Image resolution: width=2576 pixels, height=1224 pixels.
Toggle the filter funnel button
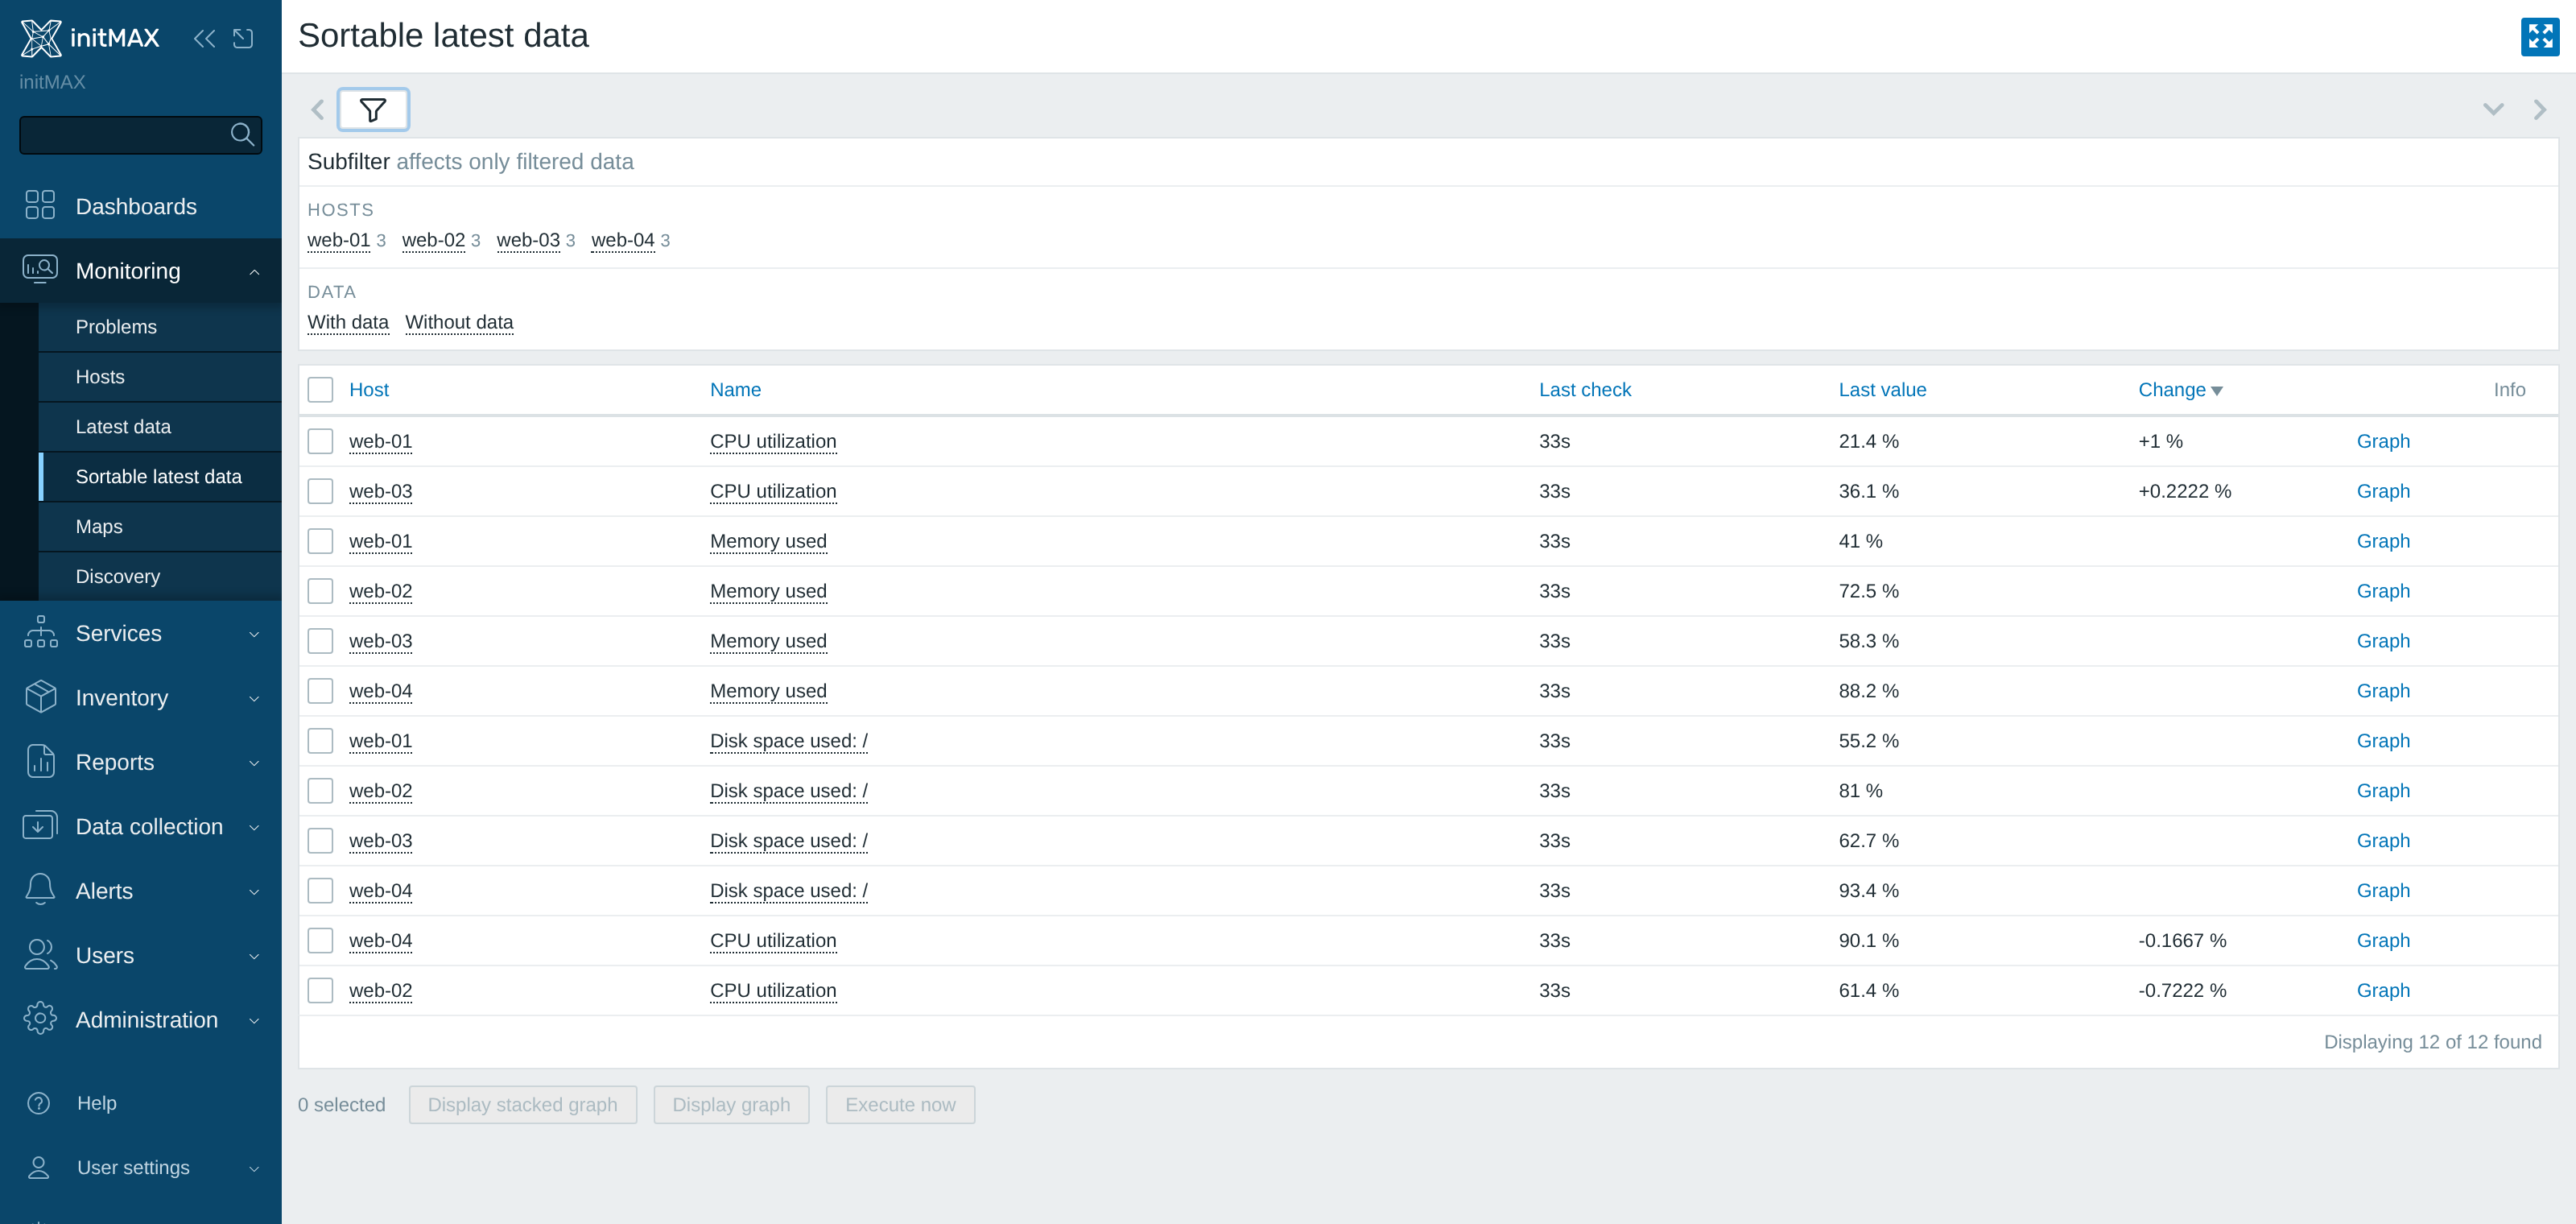(373, 109)
